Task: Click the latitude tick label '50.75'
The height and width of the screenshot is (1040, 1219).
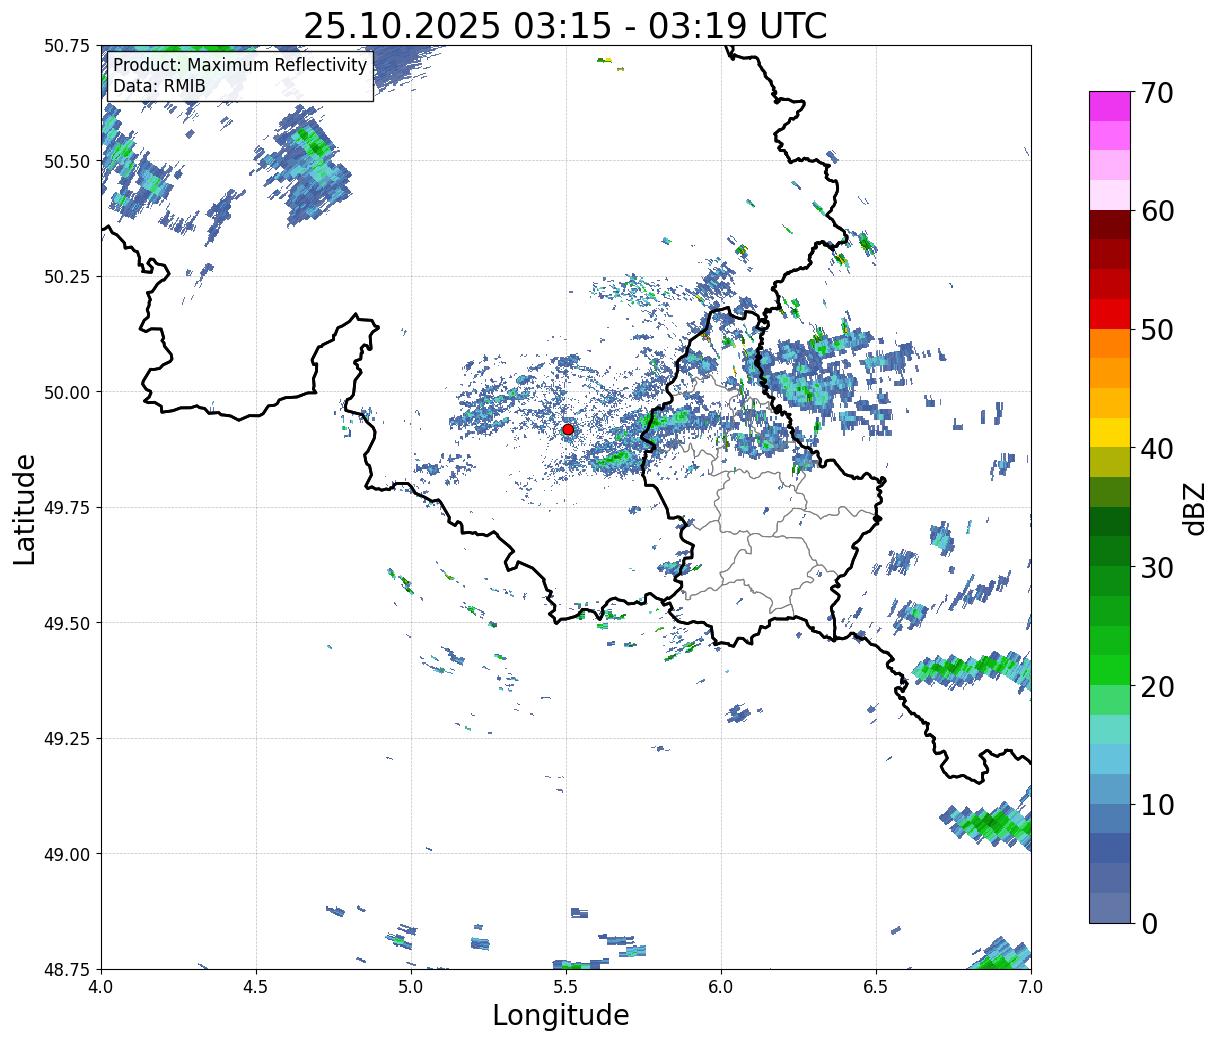Action: (x=67, y=46)
